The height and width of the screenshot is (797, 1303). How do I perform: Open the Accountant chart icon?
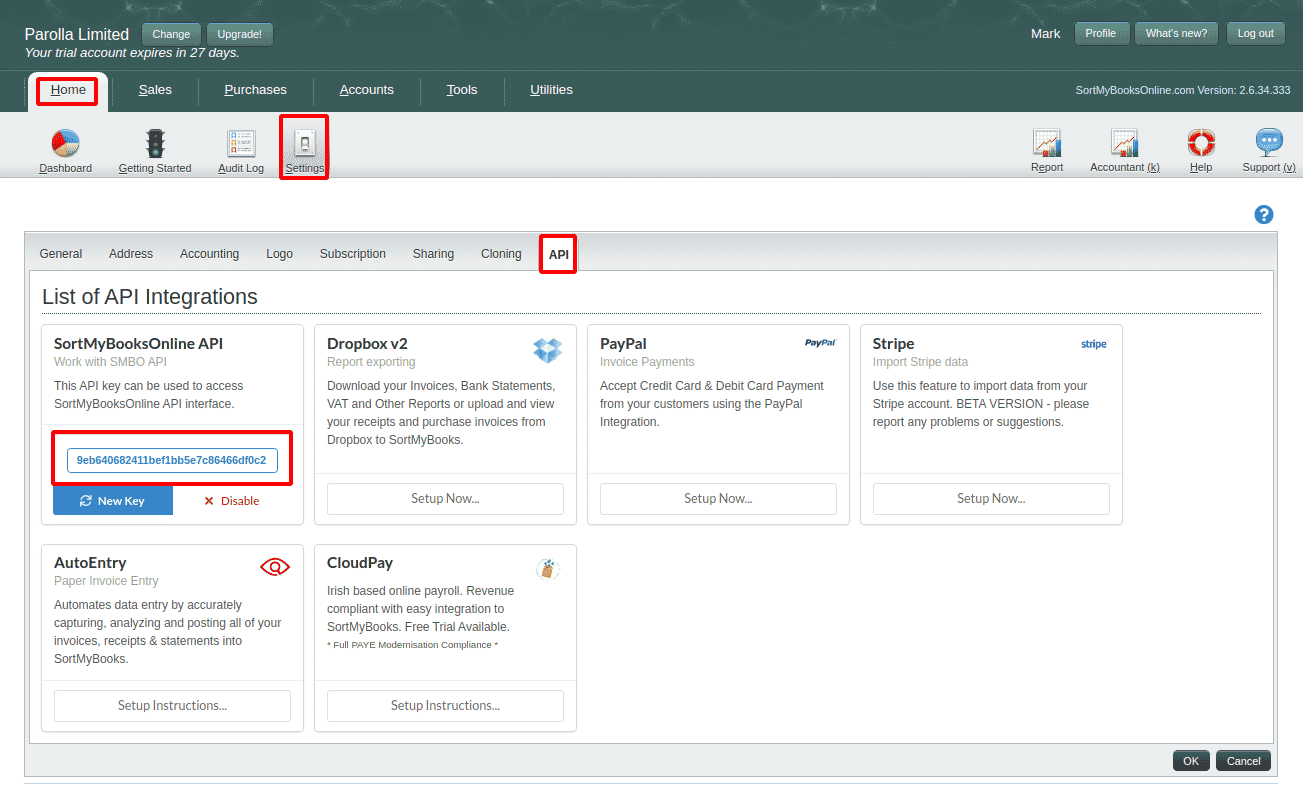(x=1124, y=144)
